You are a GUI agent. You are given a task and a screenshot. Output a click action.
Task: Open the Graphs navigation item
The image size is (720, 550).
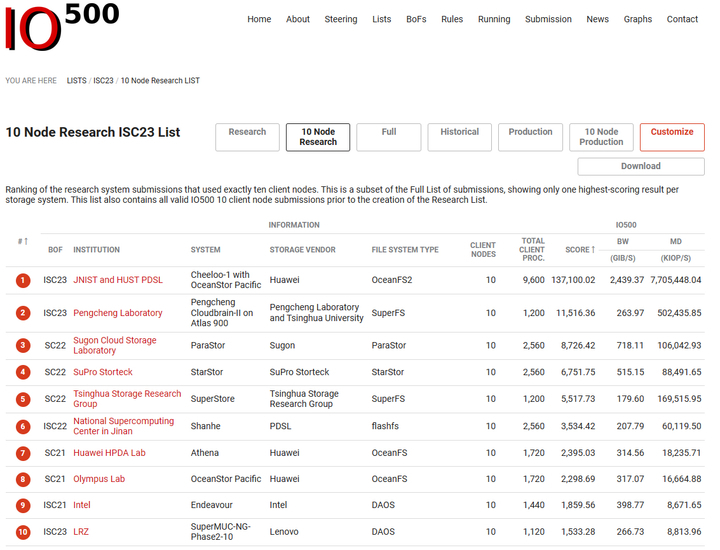click(x=637, y=19)
